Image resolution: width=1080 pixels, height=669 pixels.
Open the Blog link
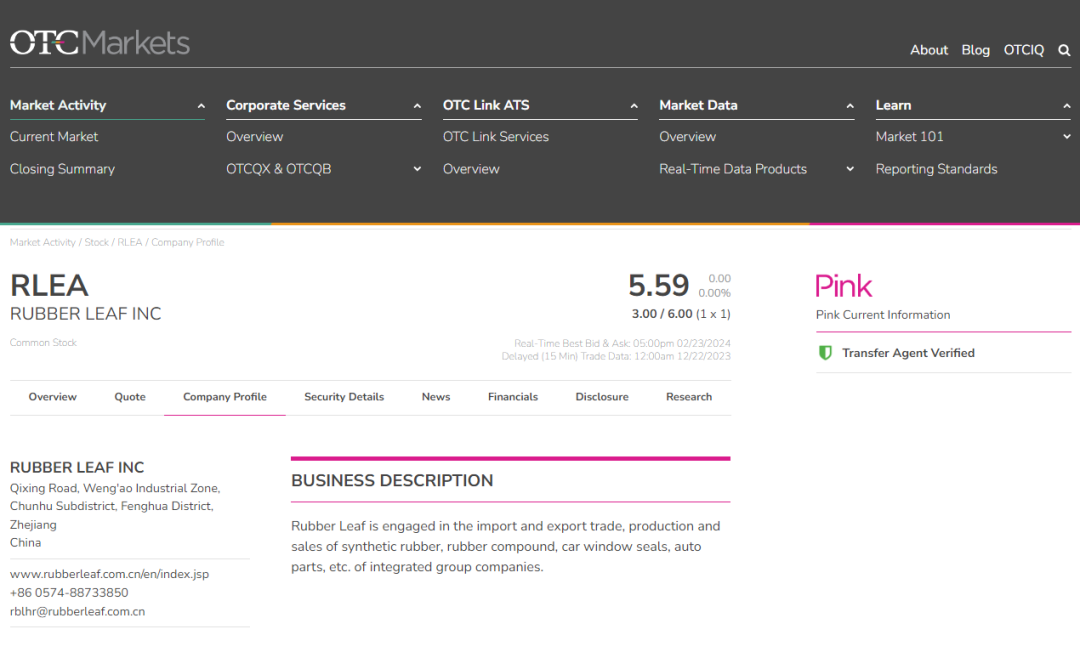tap(975, 50)
